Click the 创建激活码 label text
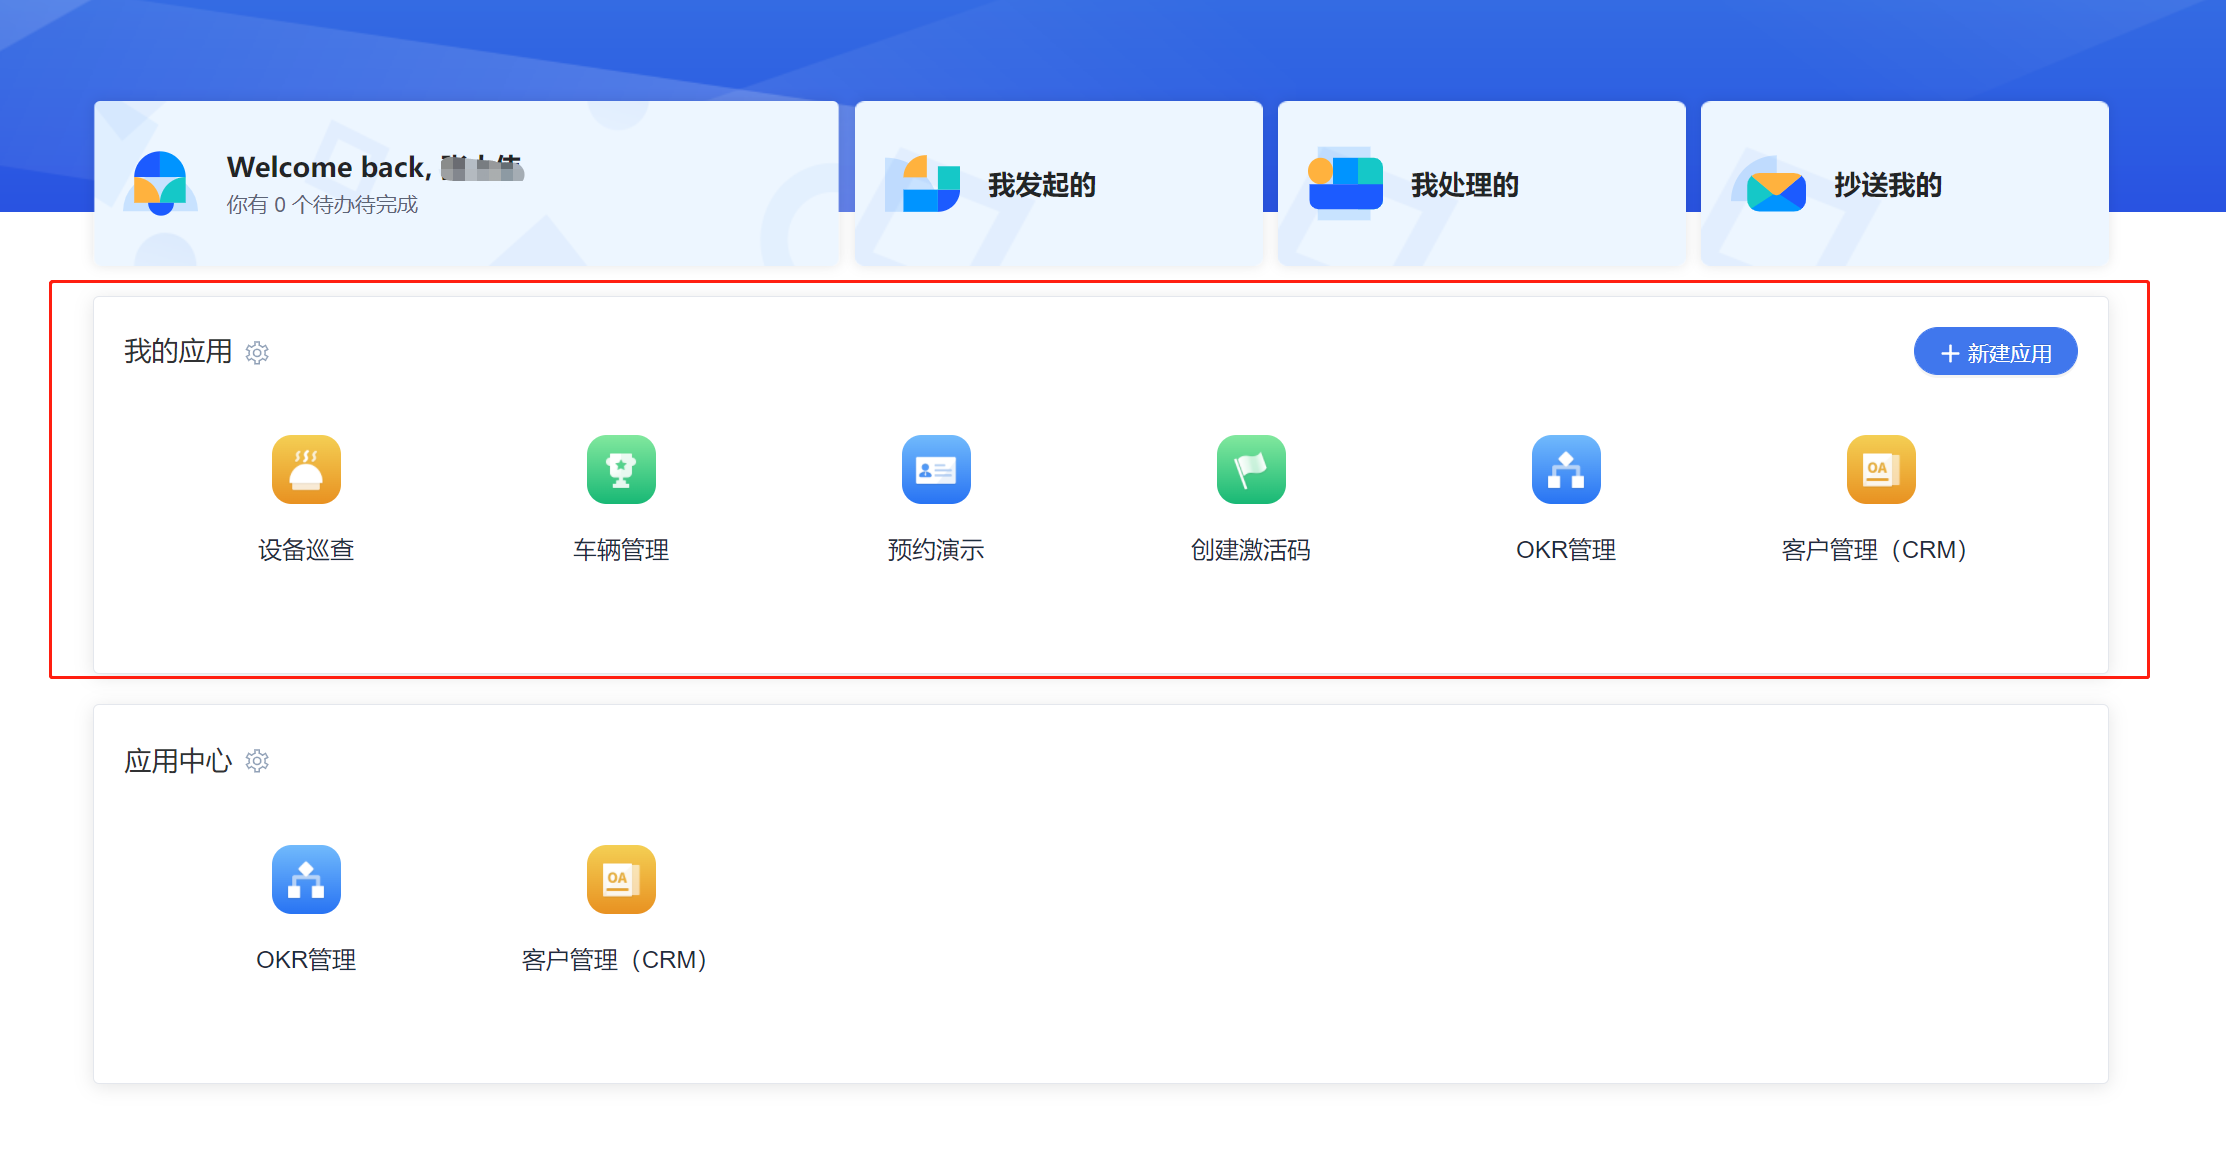This screenshot has height=1152, width=2226. [1251, 550]
